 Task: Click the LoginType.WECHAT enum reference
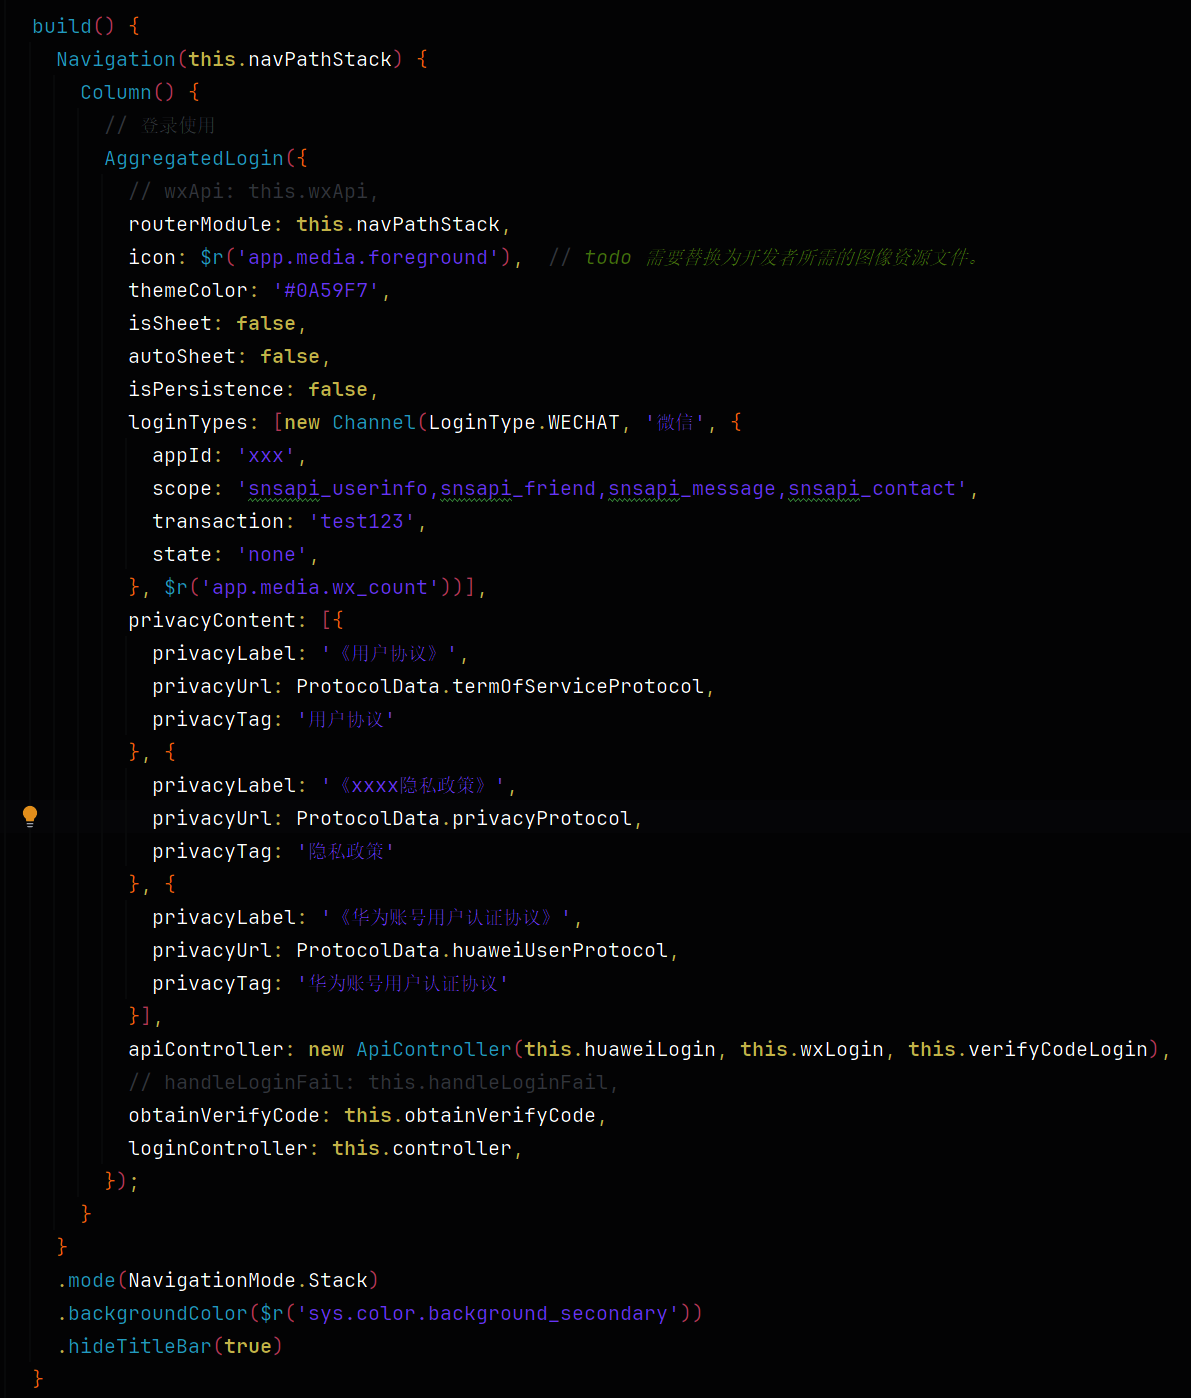[x=524, y=422]
